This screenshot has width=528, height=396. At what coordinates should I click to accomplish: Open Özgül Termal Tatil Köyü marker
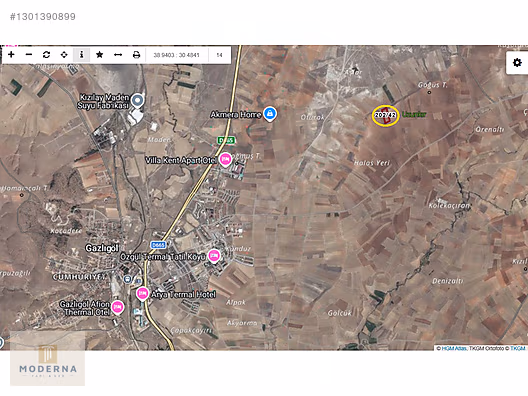click(214, 256)
